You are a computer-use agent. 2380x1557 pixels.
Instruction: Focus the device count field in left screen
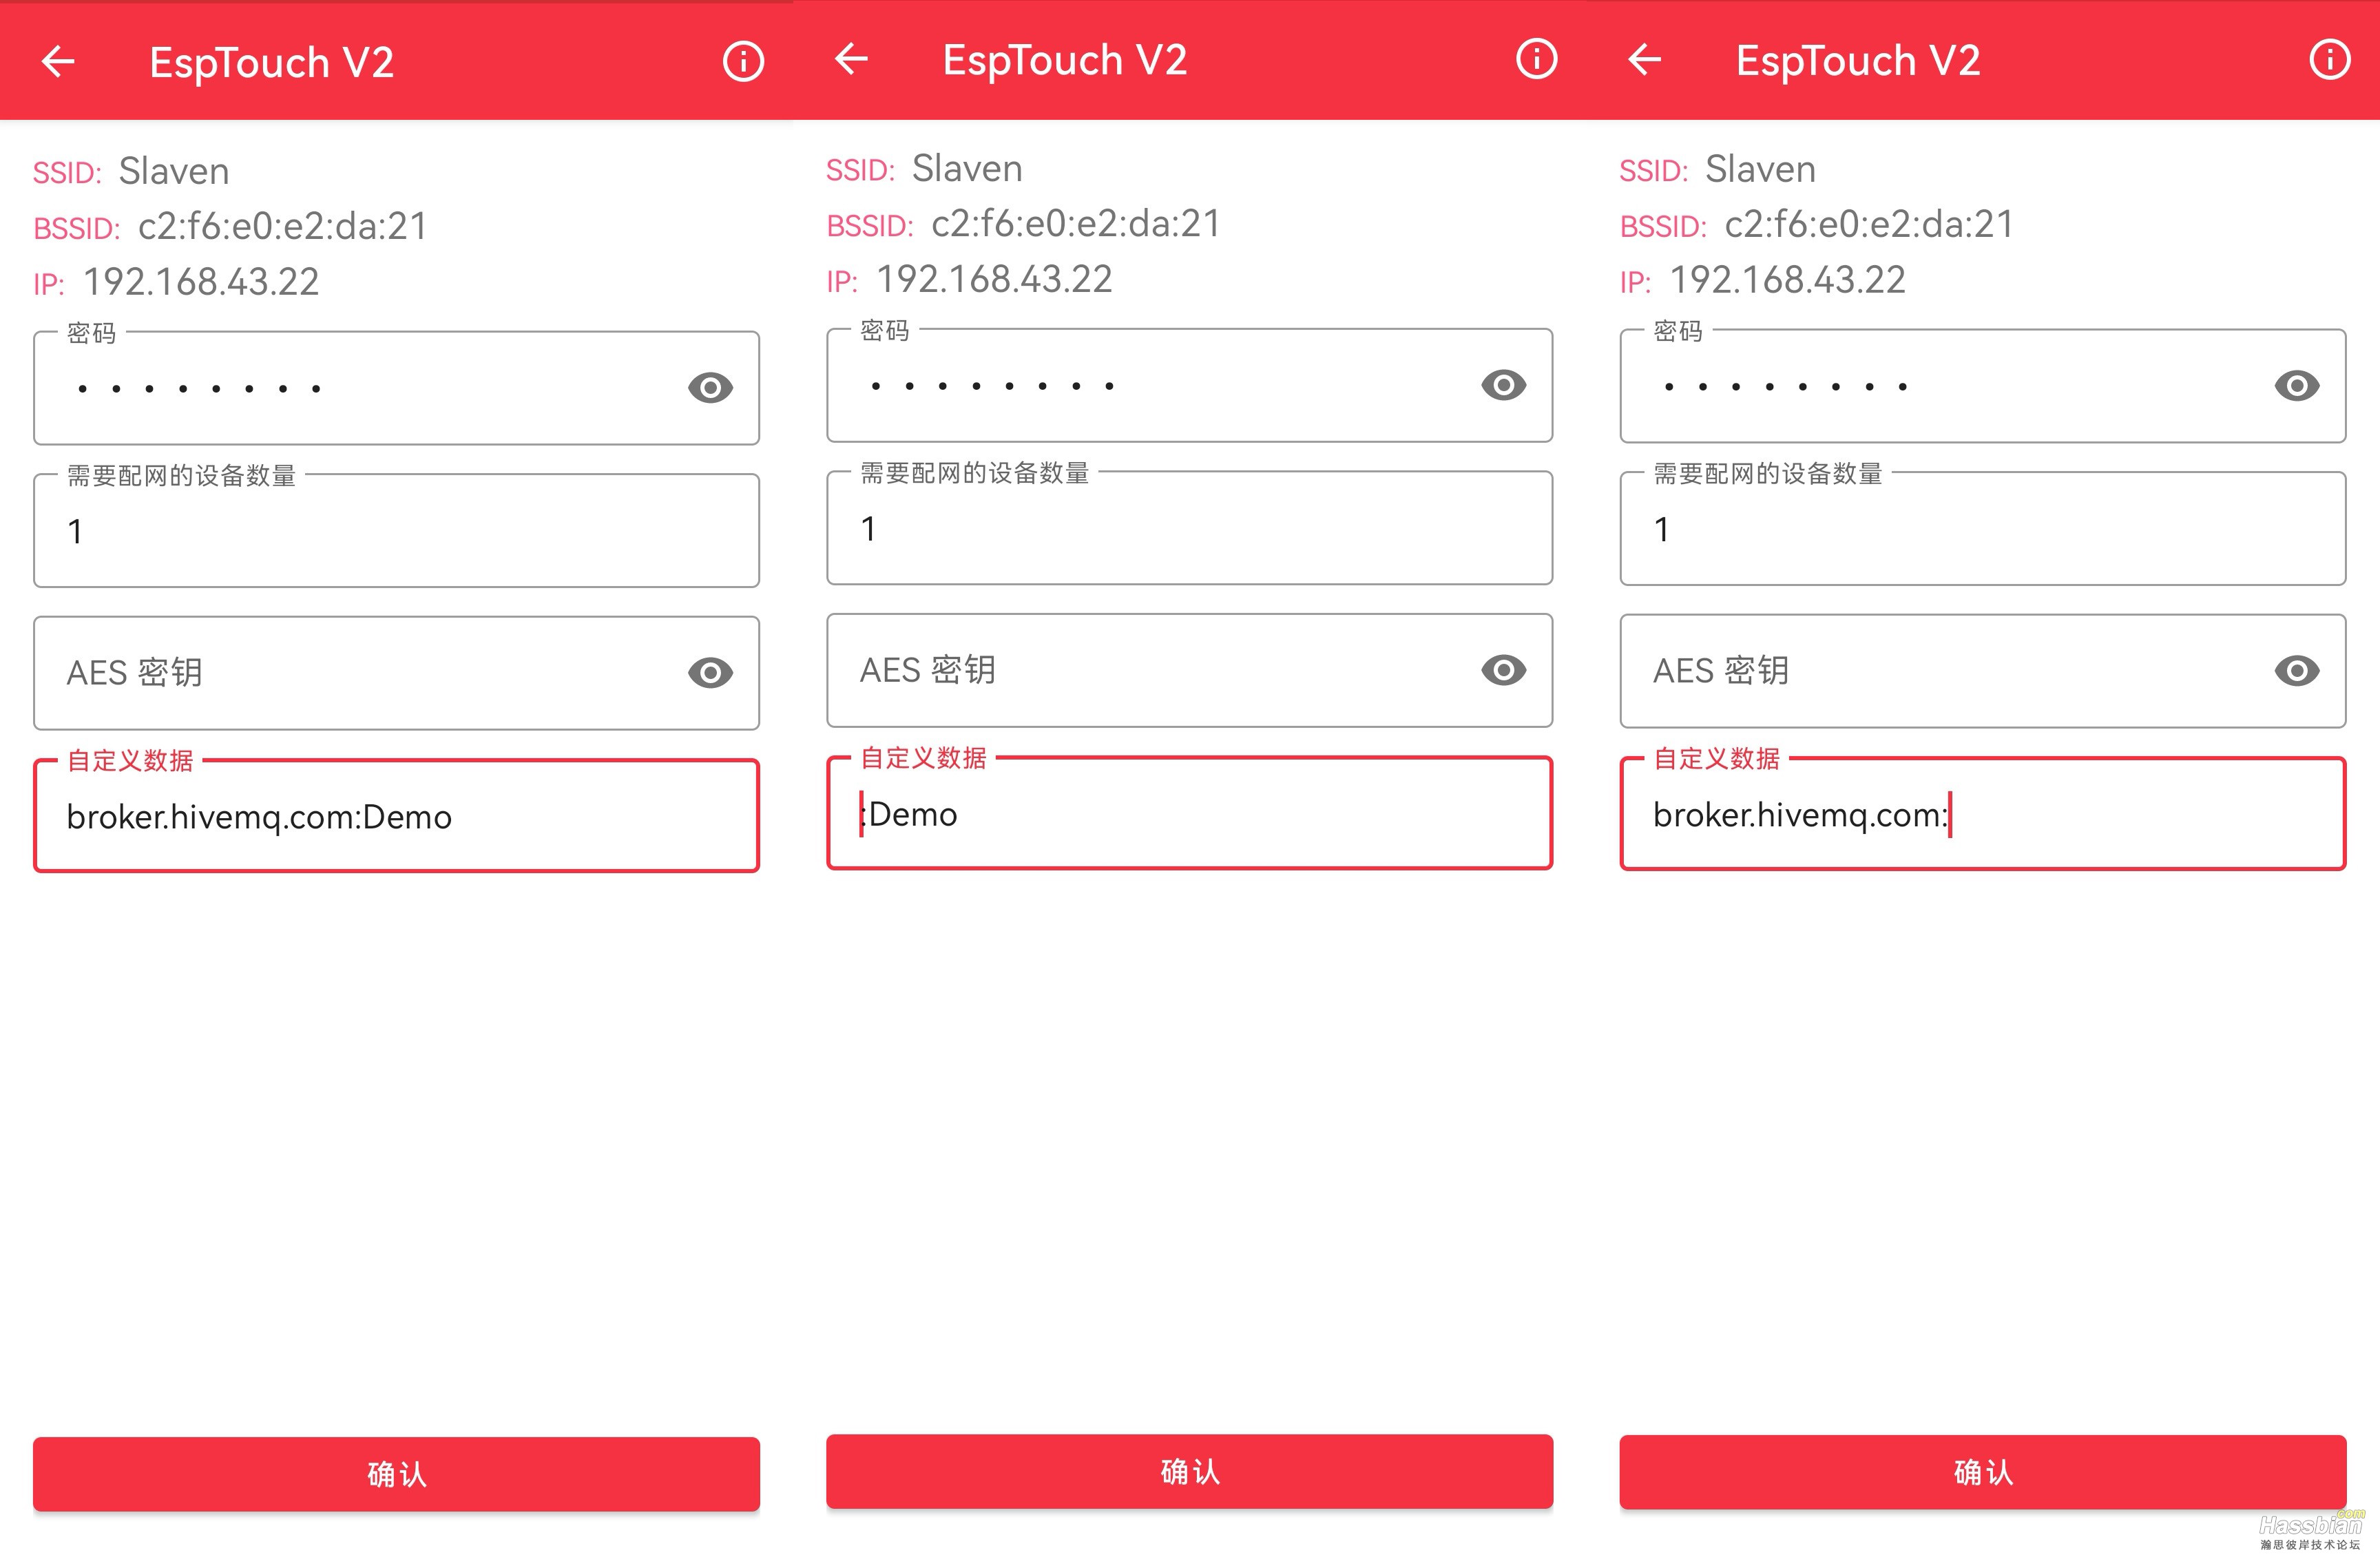[x=396, y=531]
